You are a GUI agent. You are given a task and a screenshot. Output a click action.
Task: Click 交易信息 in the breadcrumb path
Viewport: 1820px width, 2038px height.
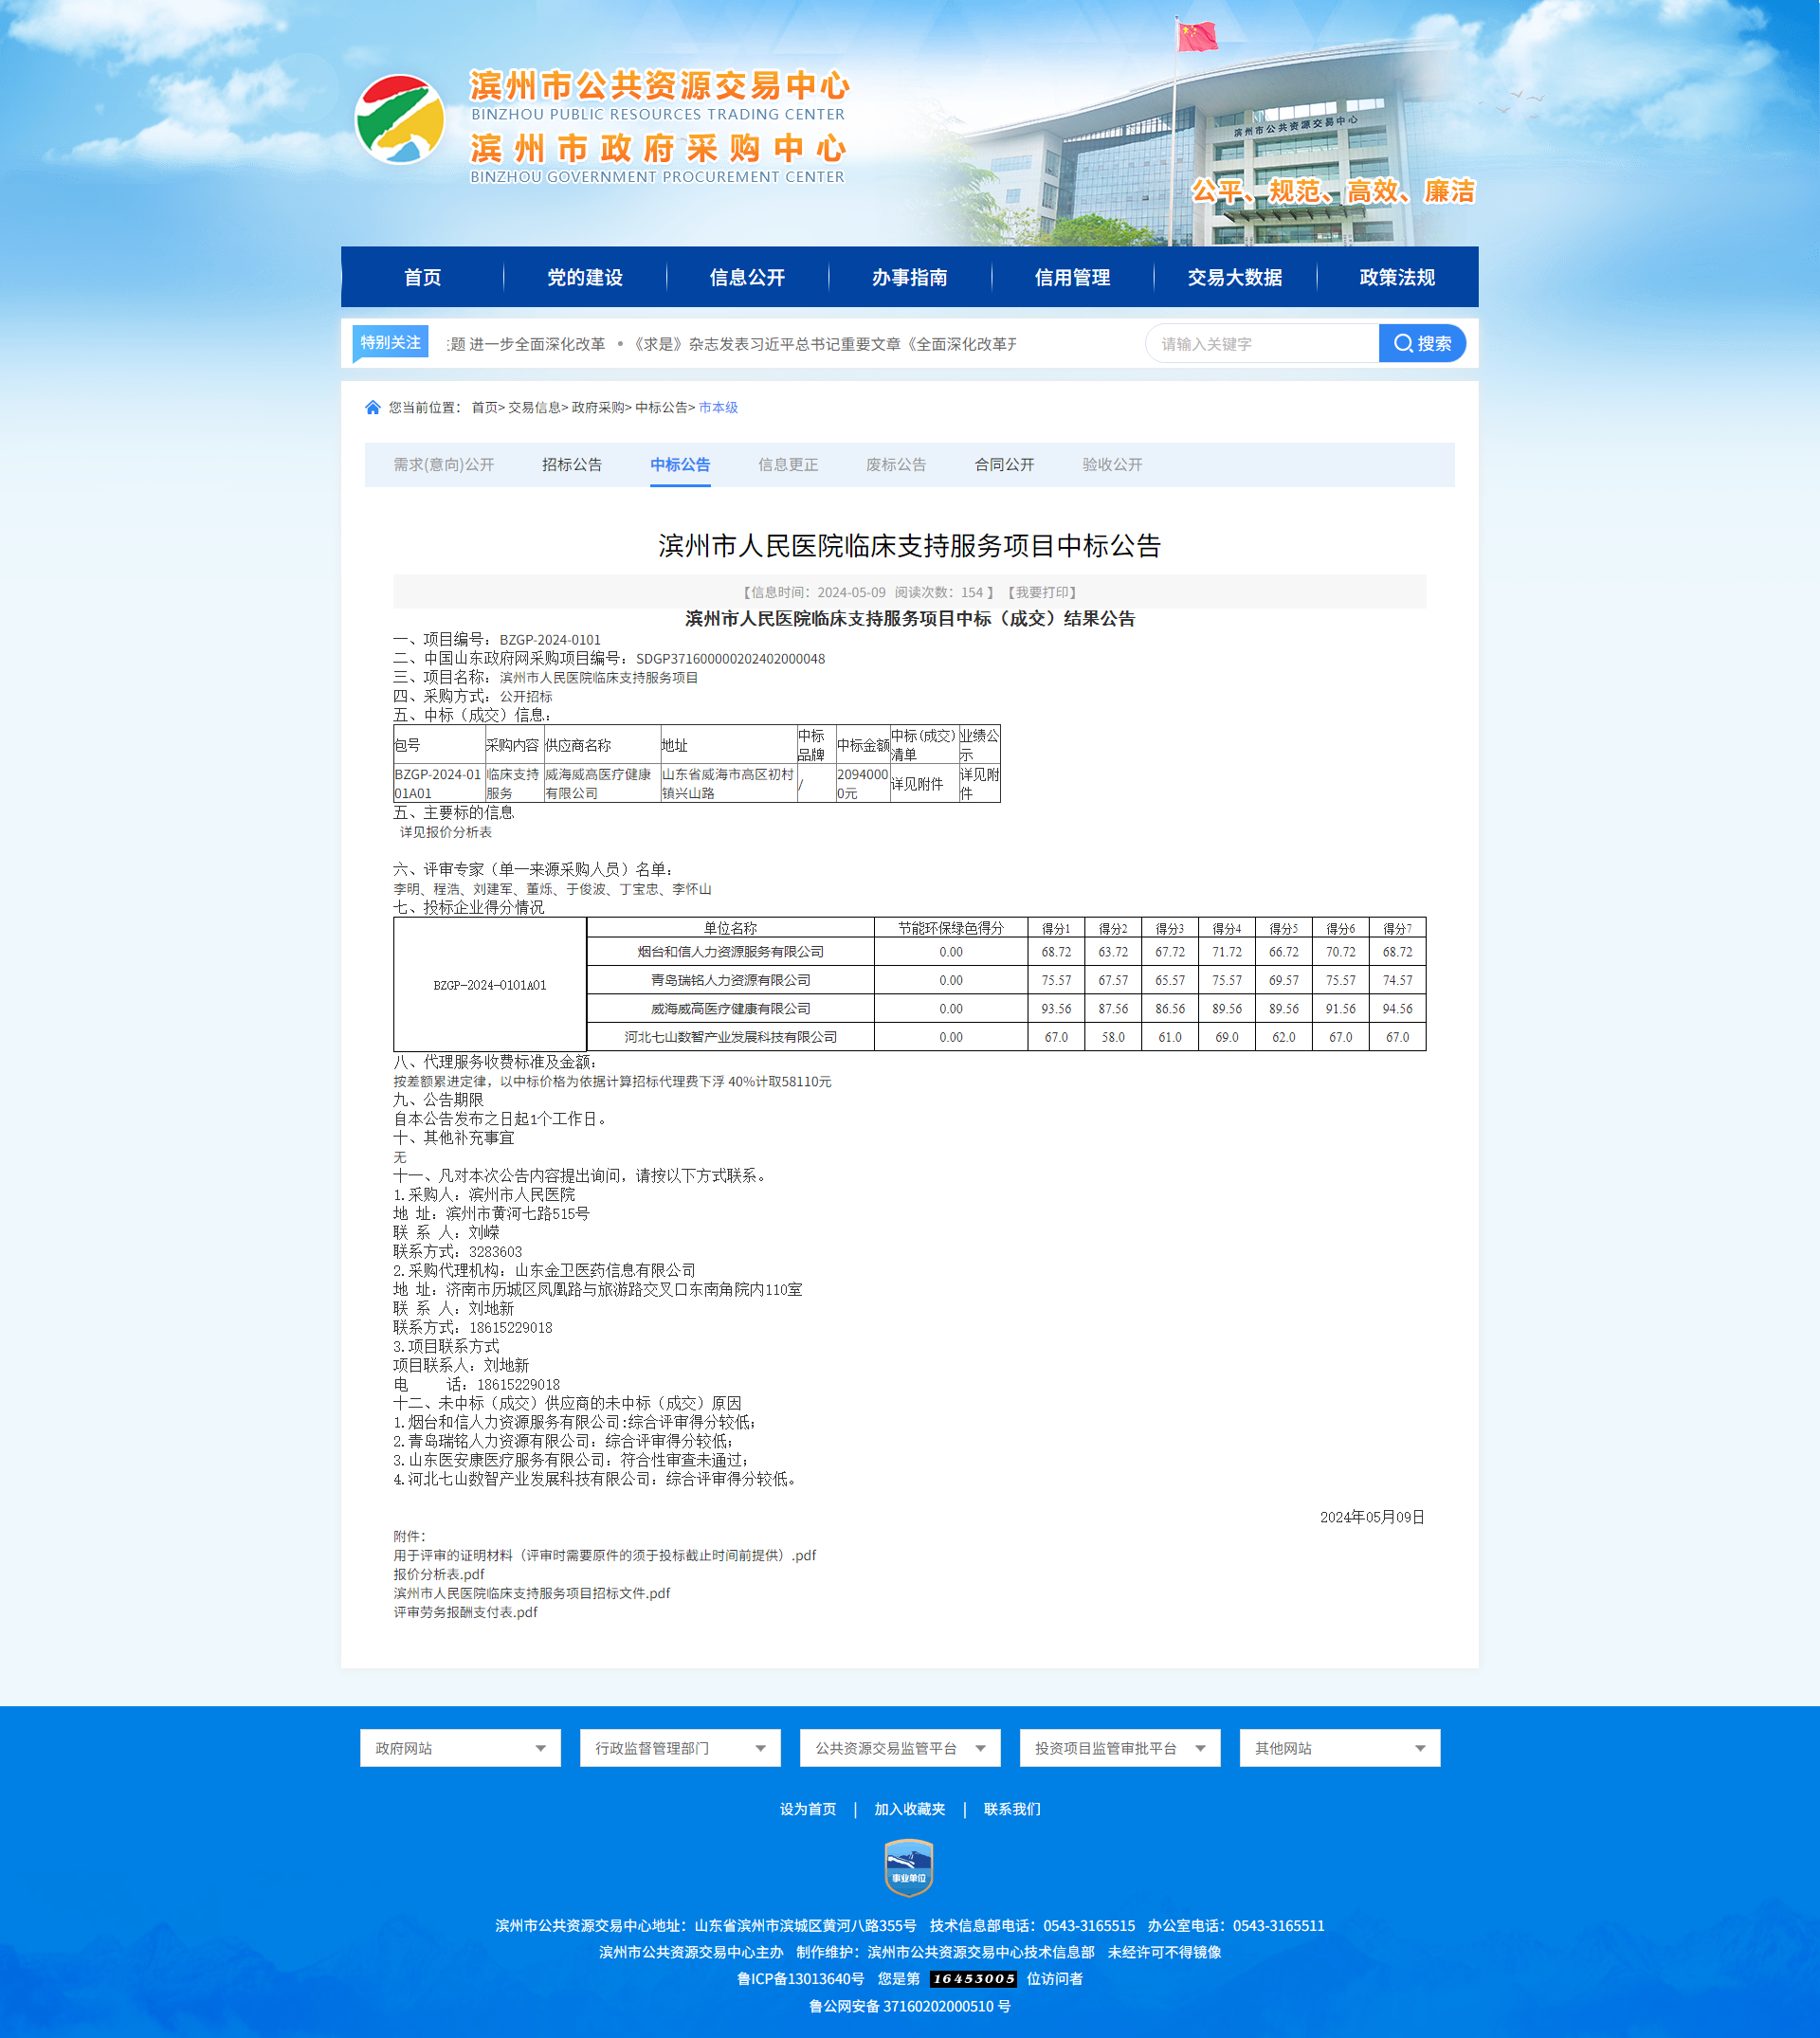point(534,407)
